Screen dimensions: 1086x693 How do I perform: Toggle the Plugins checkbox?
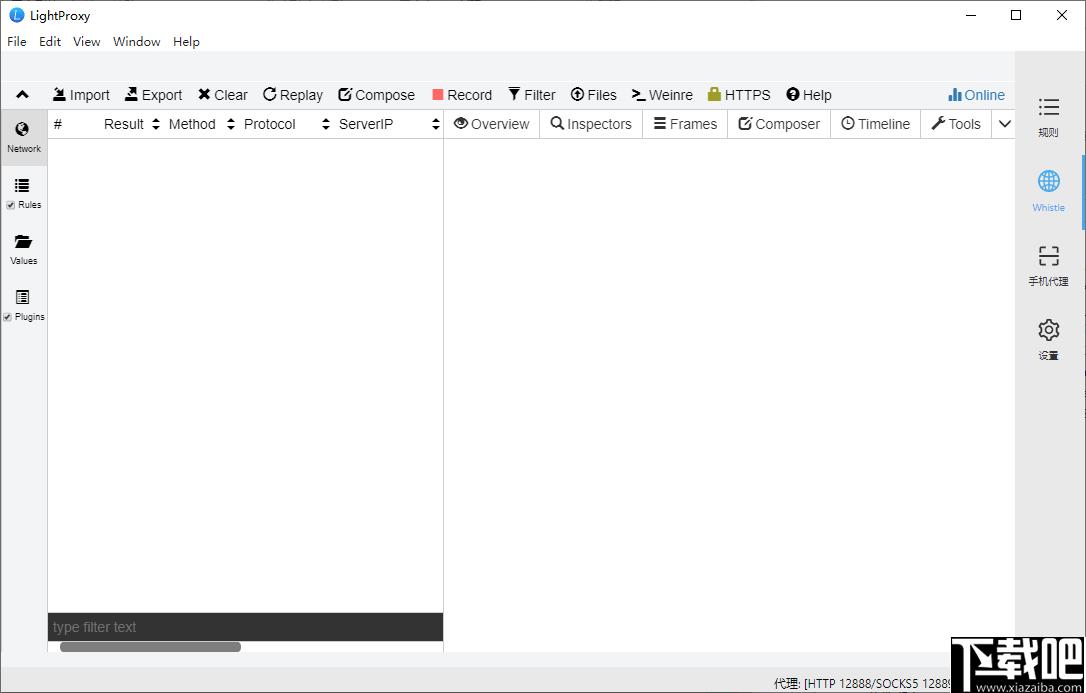8,317
